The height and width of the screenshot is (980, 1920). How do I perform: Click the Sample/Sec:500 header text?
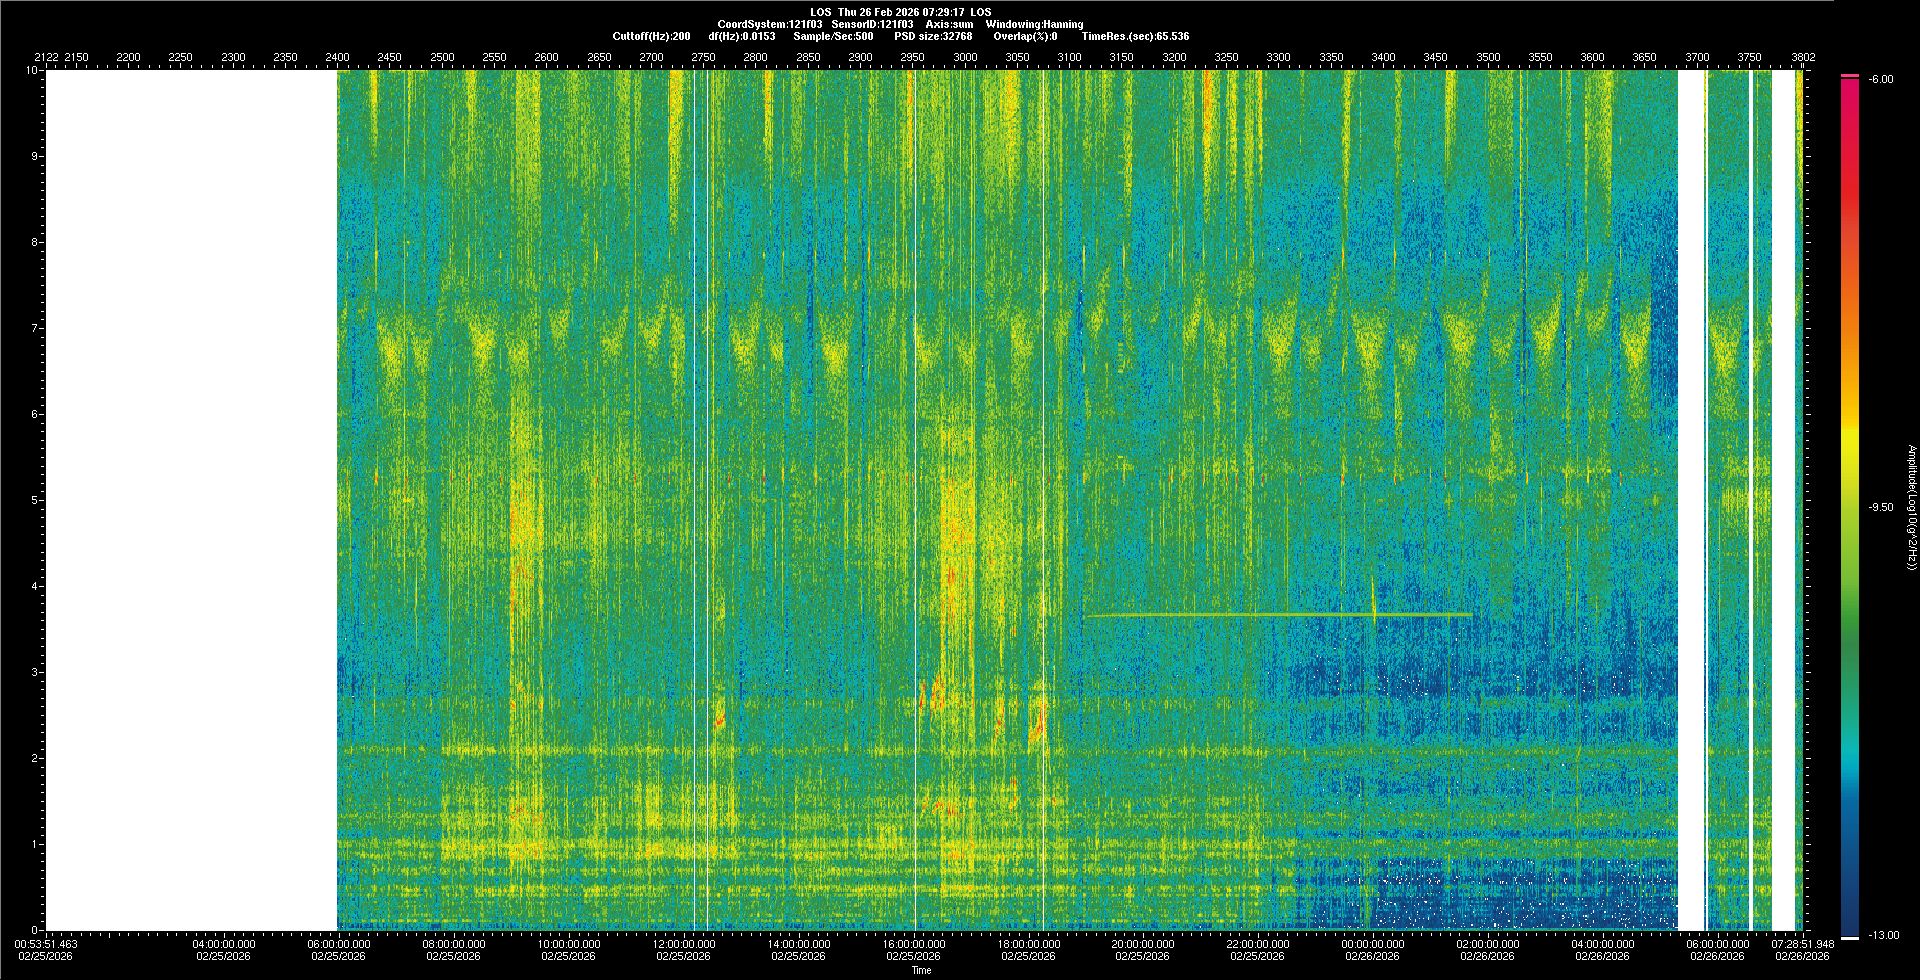point(833,36)
